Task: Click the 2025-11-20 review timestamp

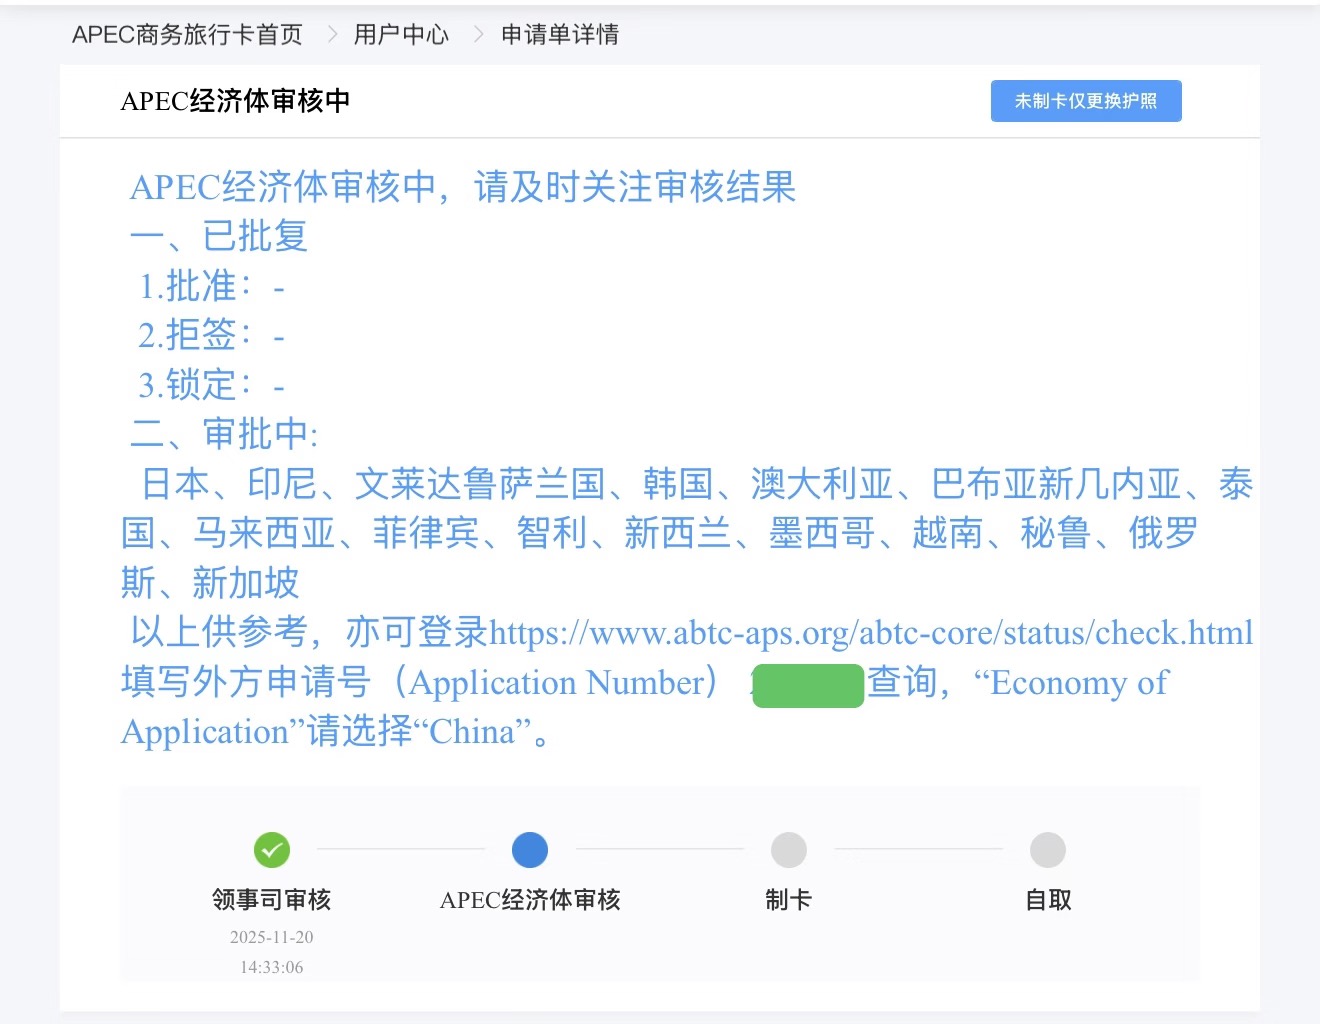Action: point(272,938)
